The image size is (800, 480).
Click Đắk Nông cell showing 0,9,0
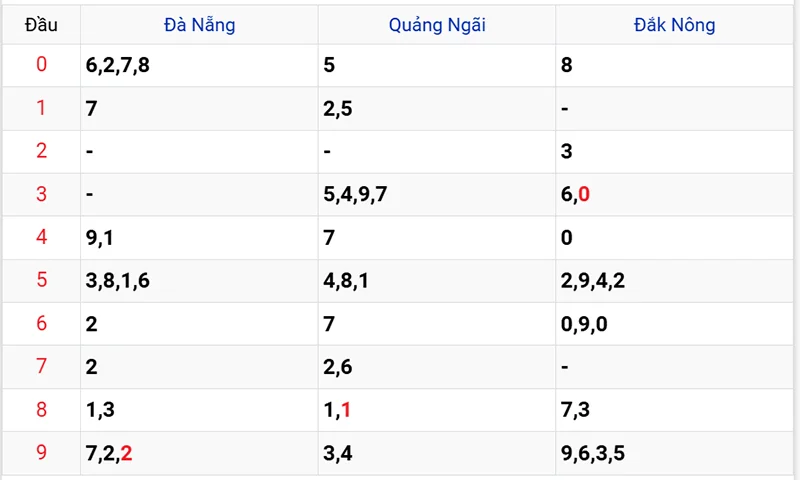coord(584,324)
